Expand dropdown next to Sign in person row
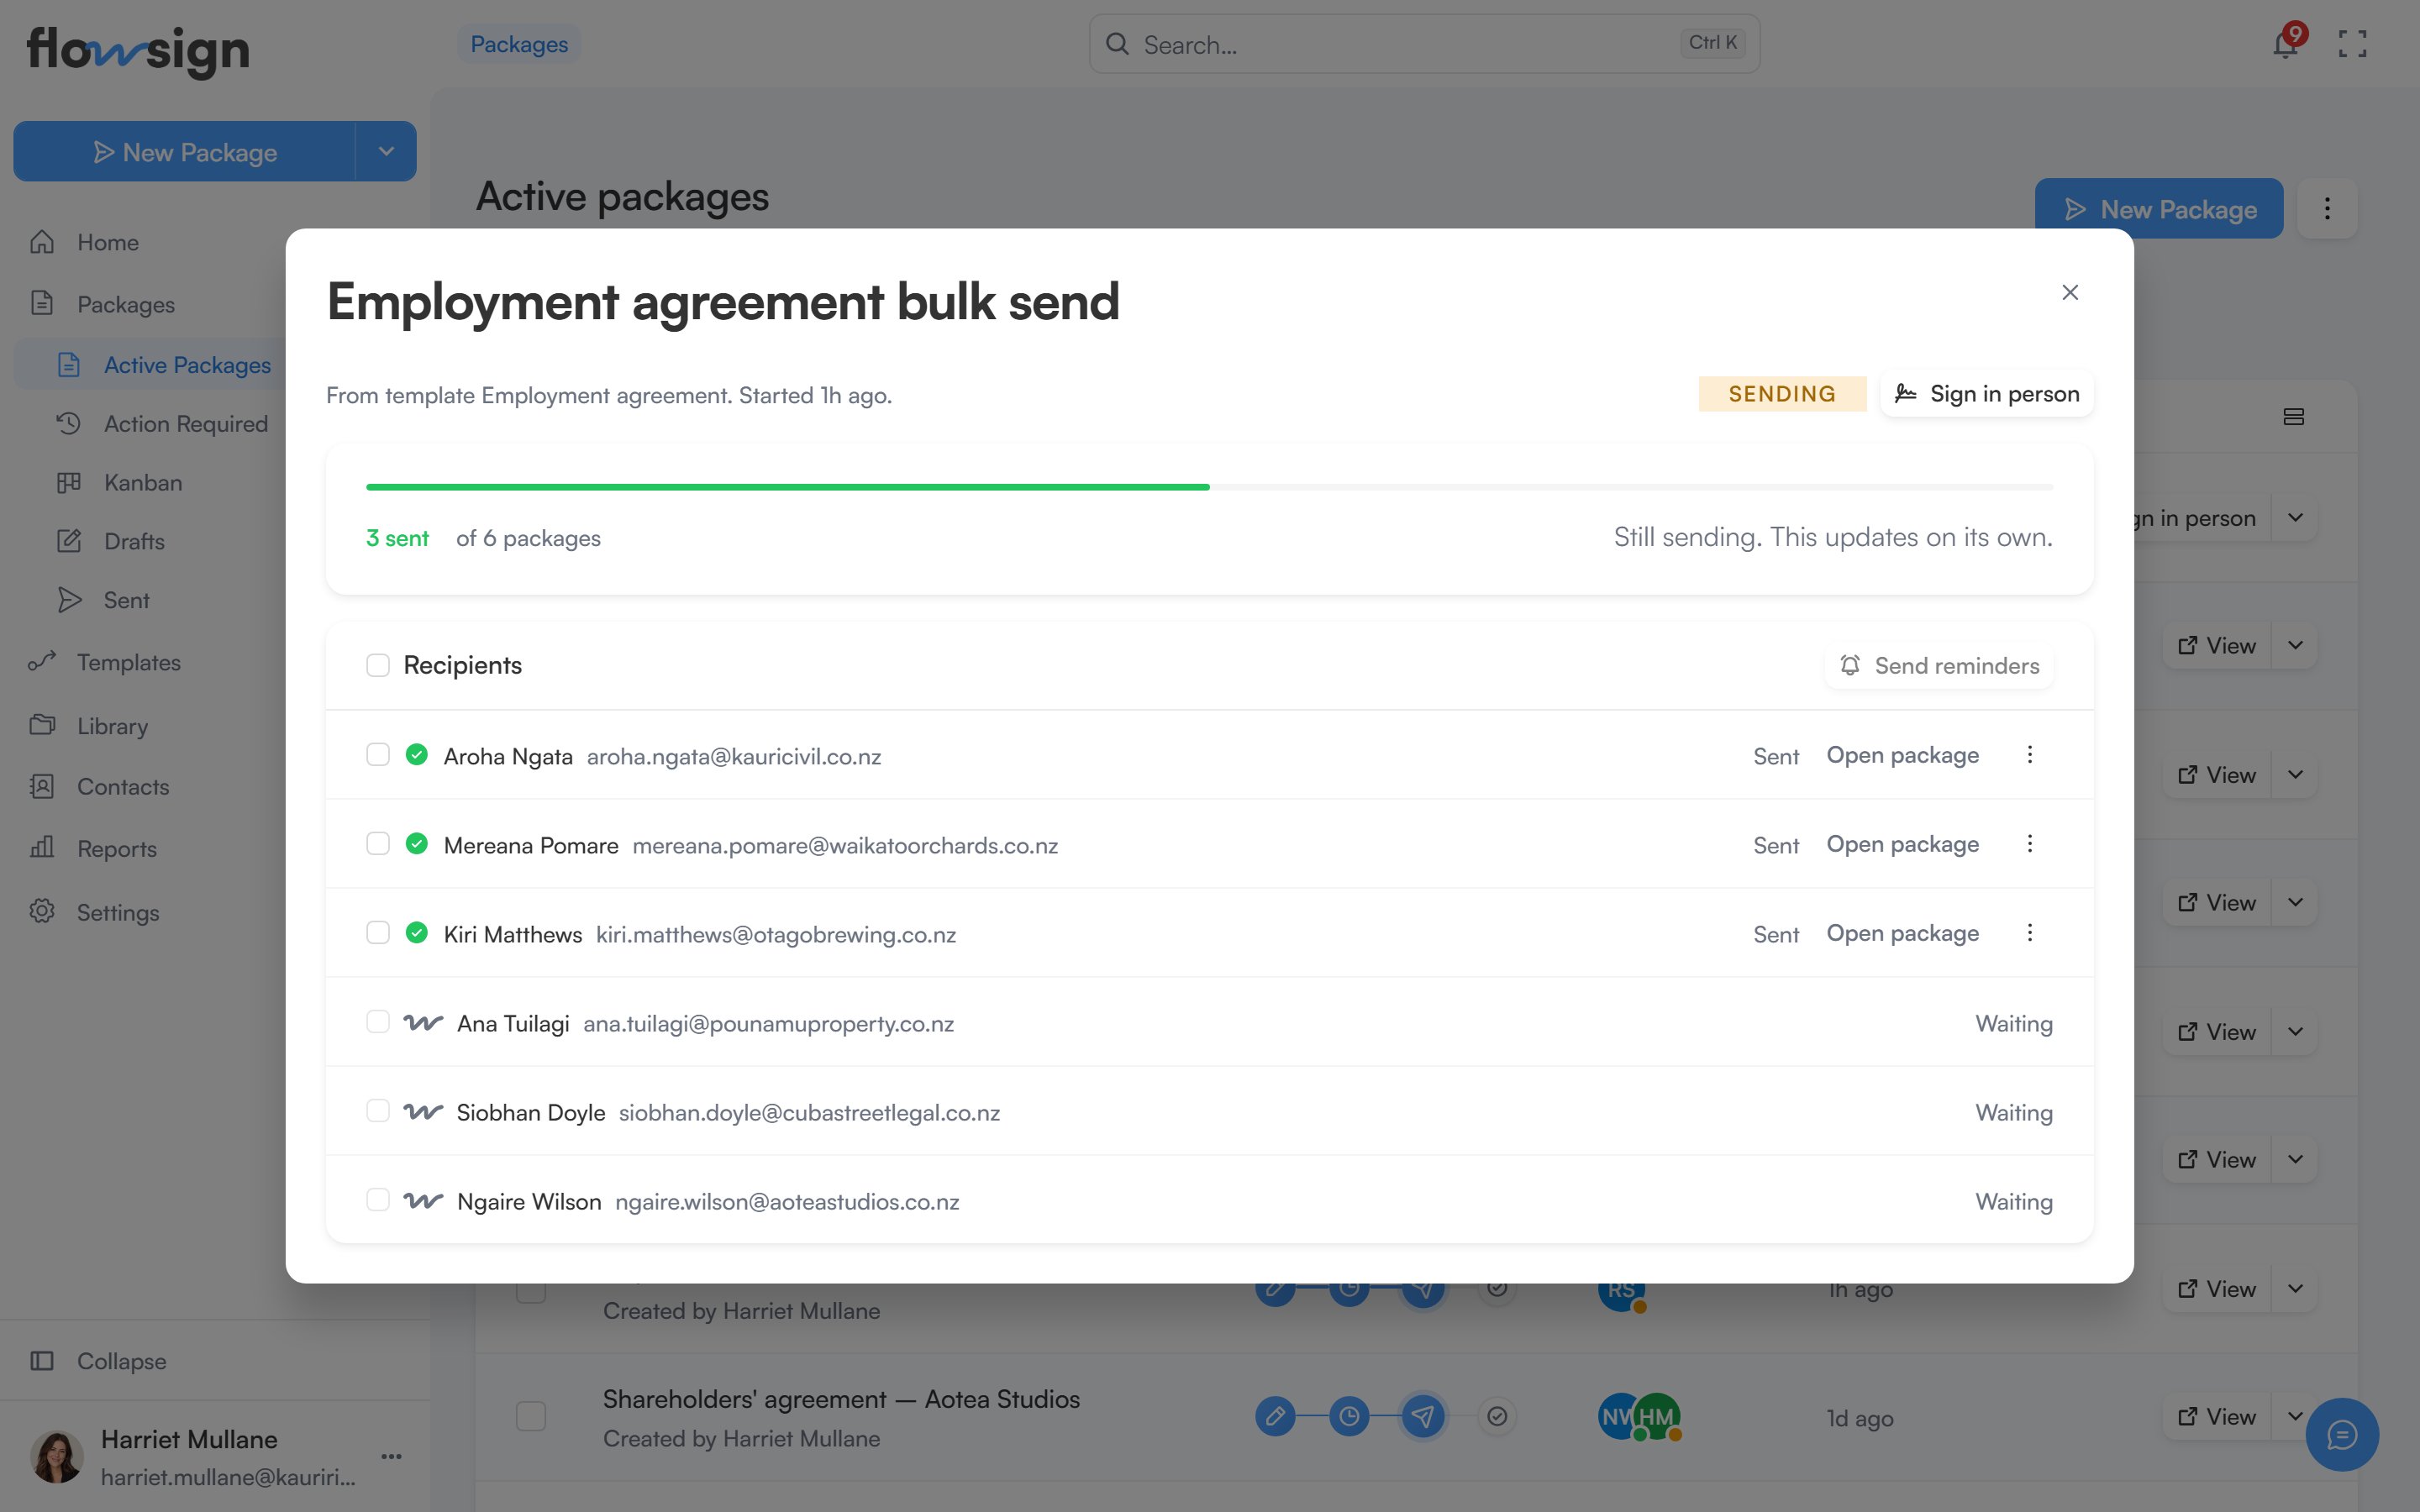 click(2295, 518)
